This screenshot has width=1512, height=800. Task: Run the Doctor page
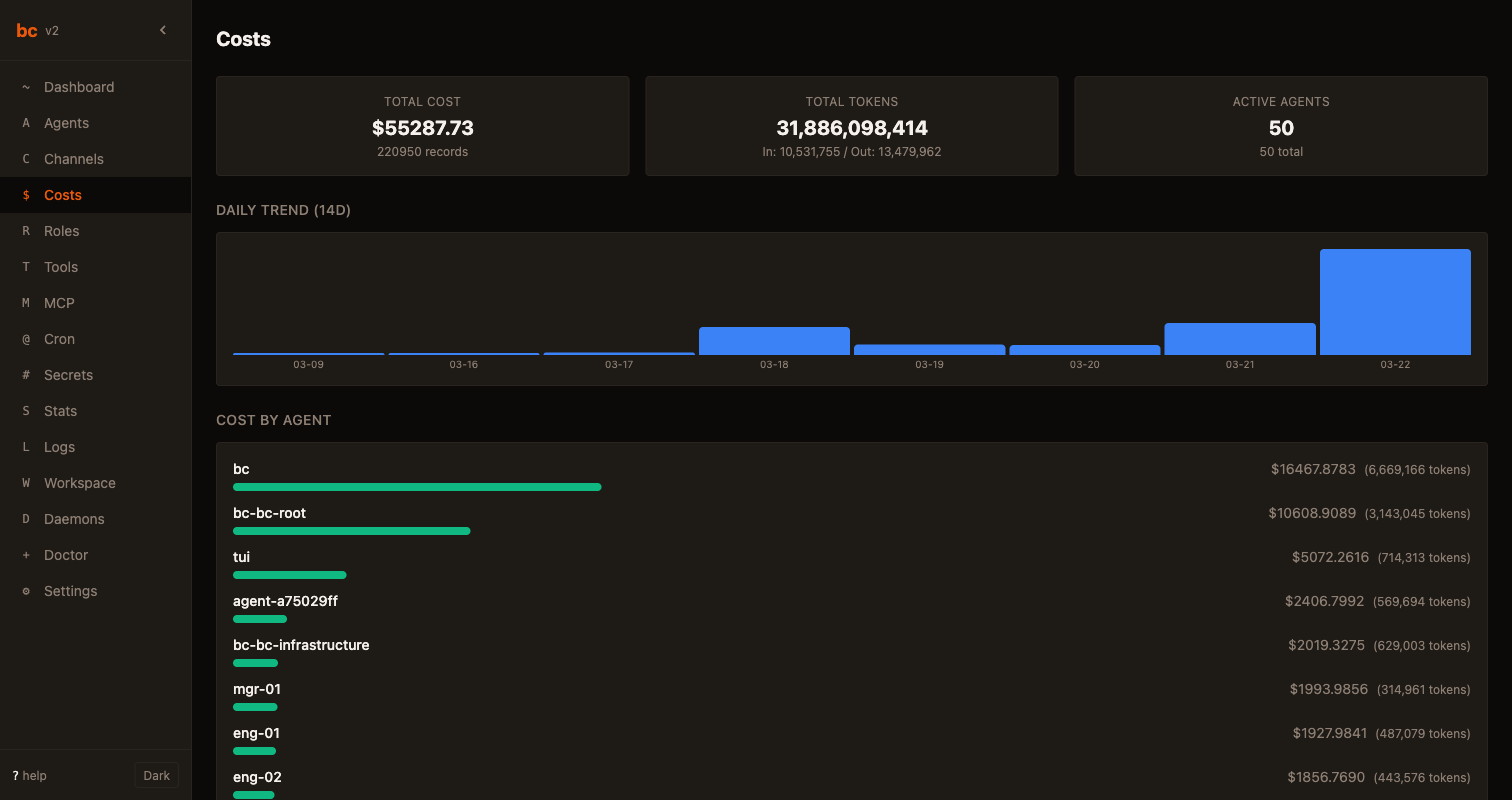95,555
